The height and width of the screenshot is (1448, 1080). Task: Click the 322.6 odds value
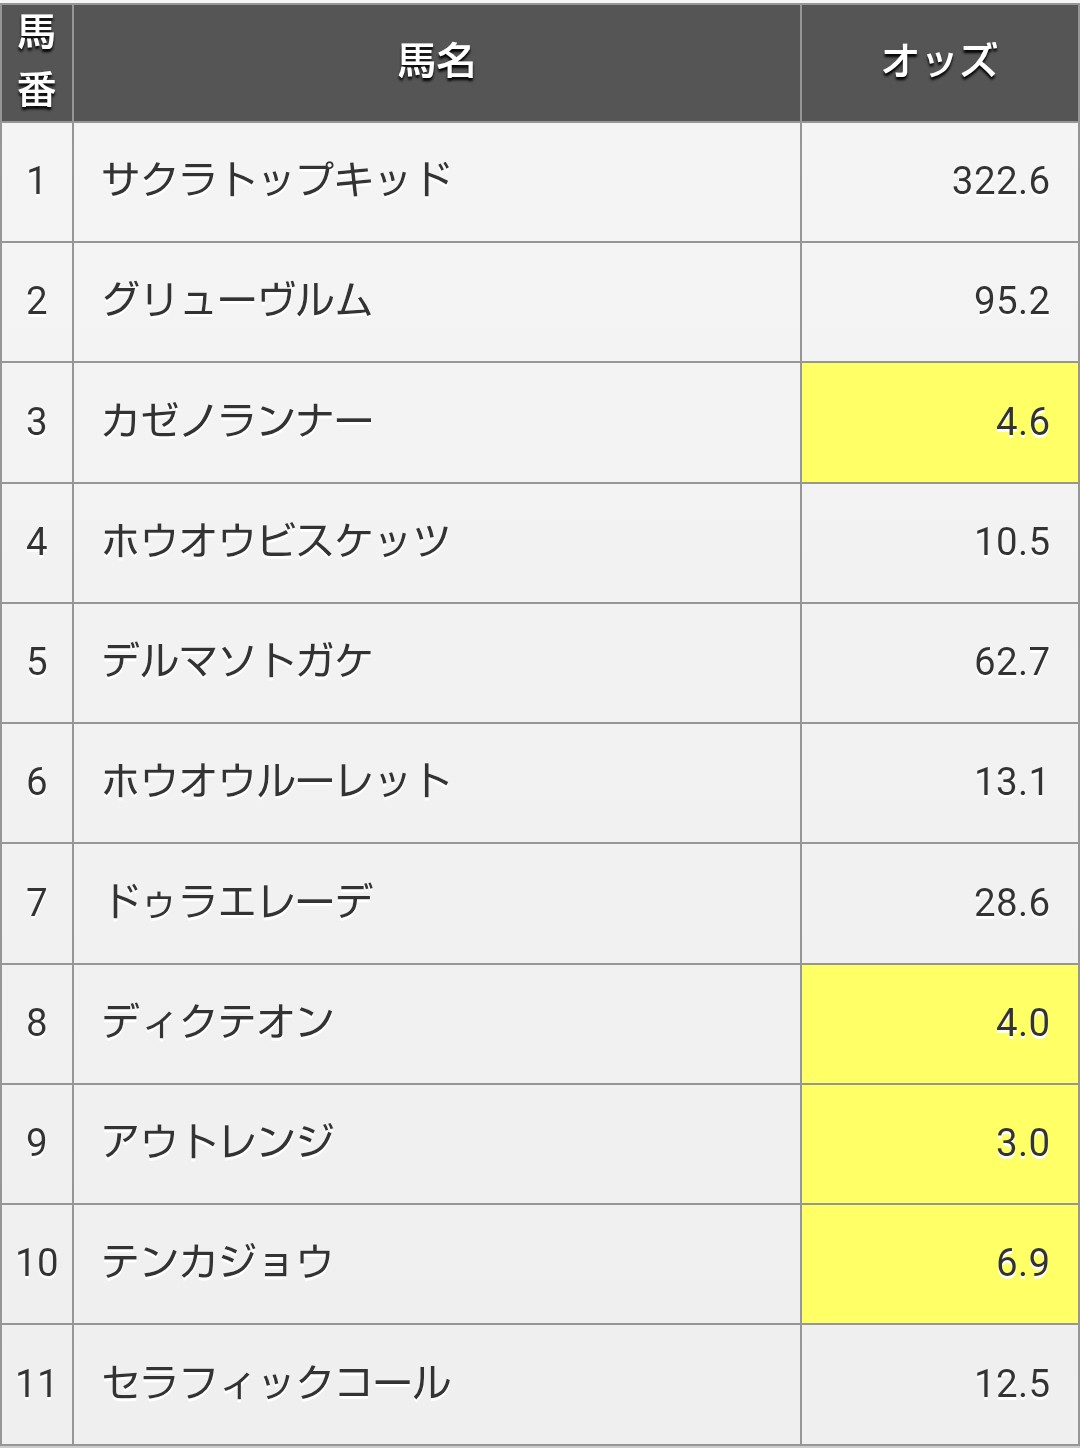[1000, 181]
